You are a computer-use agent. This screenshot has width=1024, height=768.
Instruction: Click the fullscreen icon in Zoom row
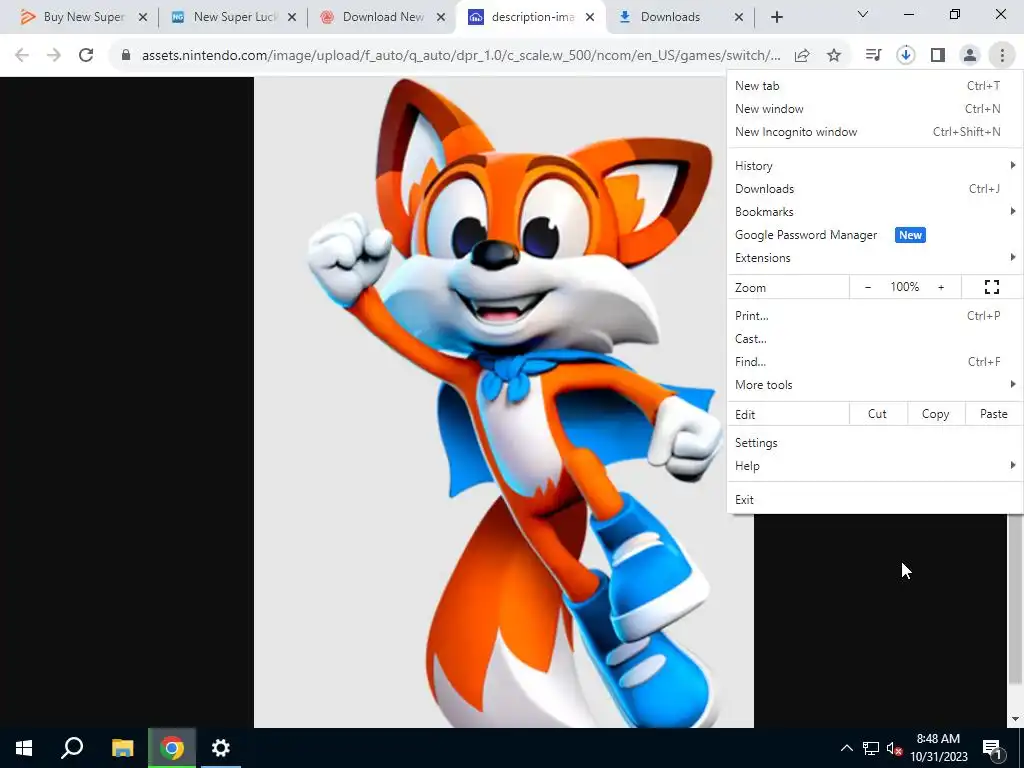coord(992,287)
